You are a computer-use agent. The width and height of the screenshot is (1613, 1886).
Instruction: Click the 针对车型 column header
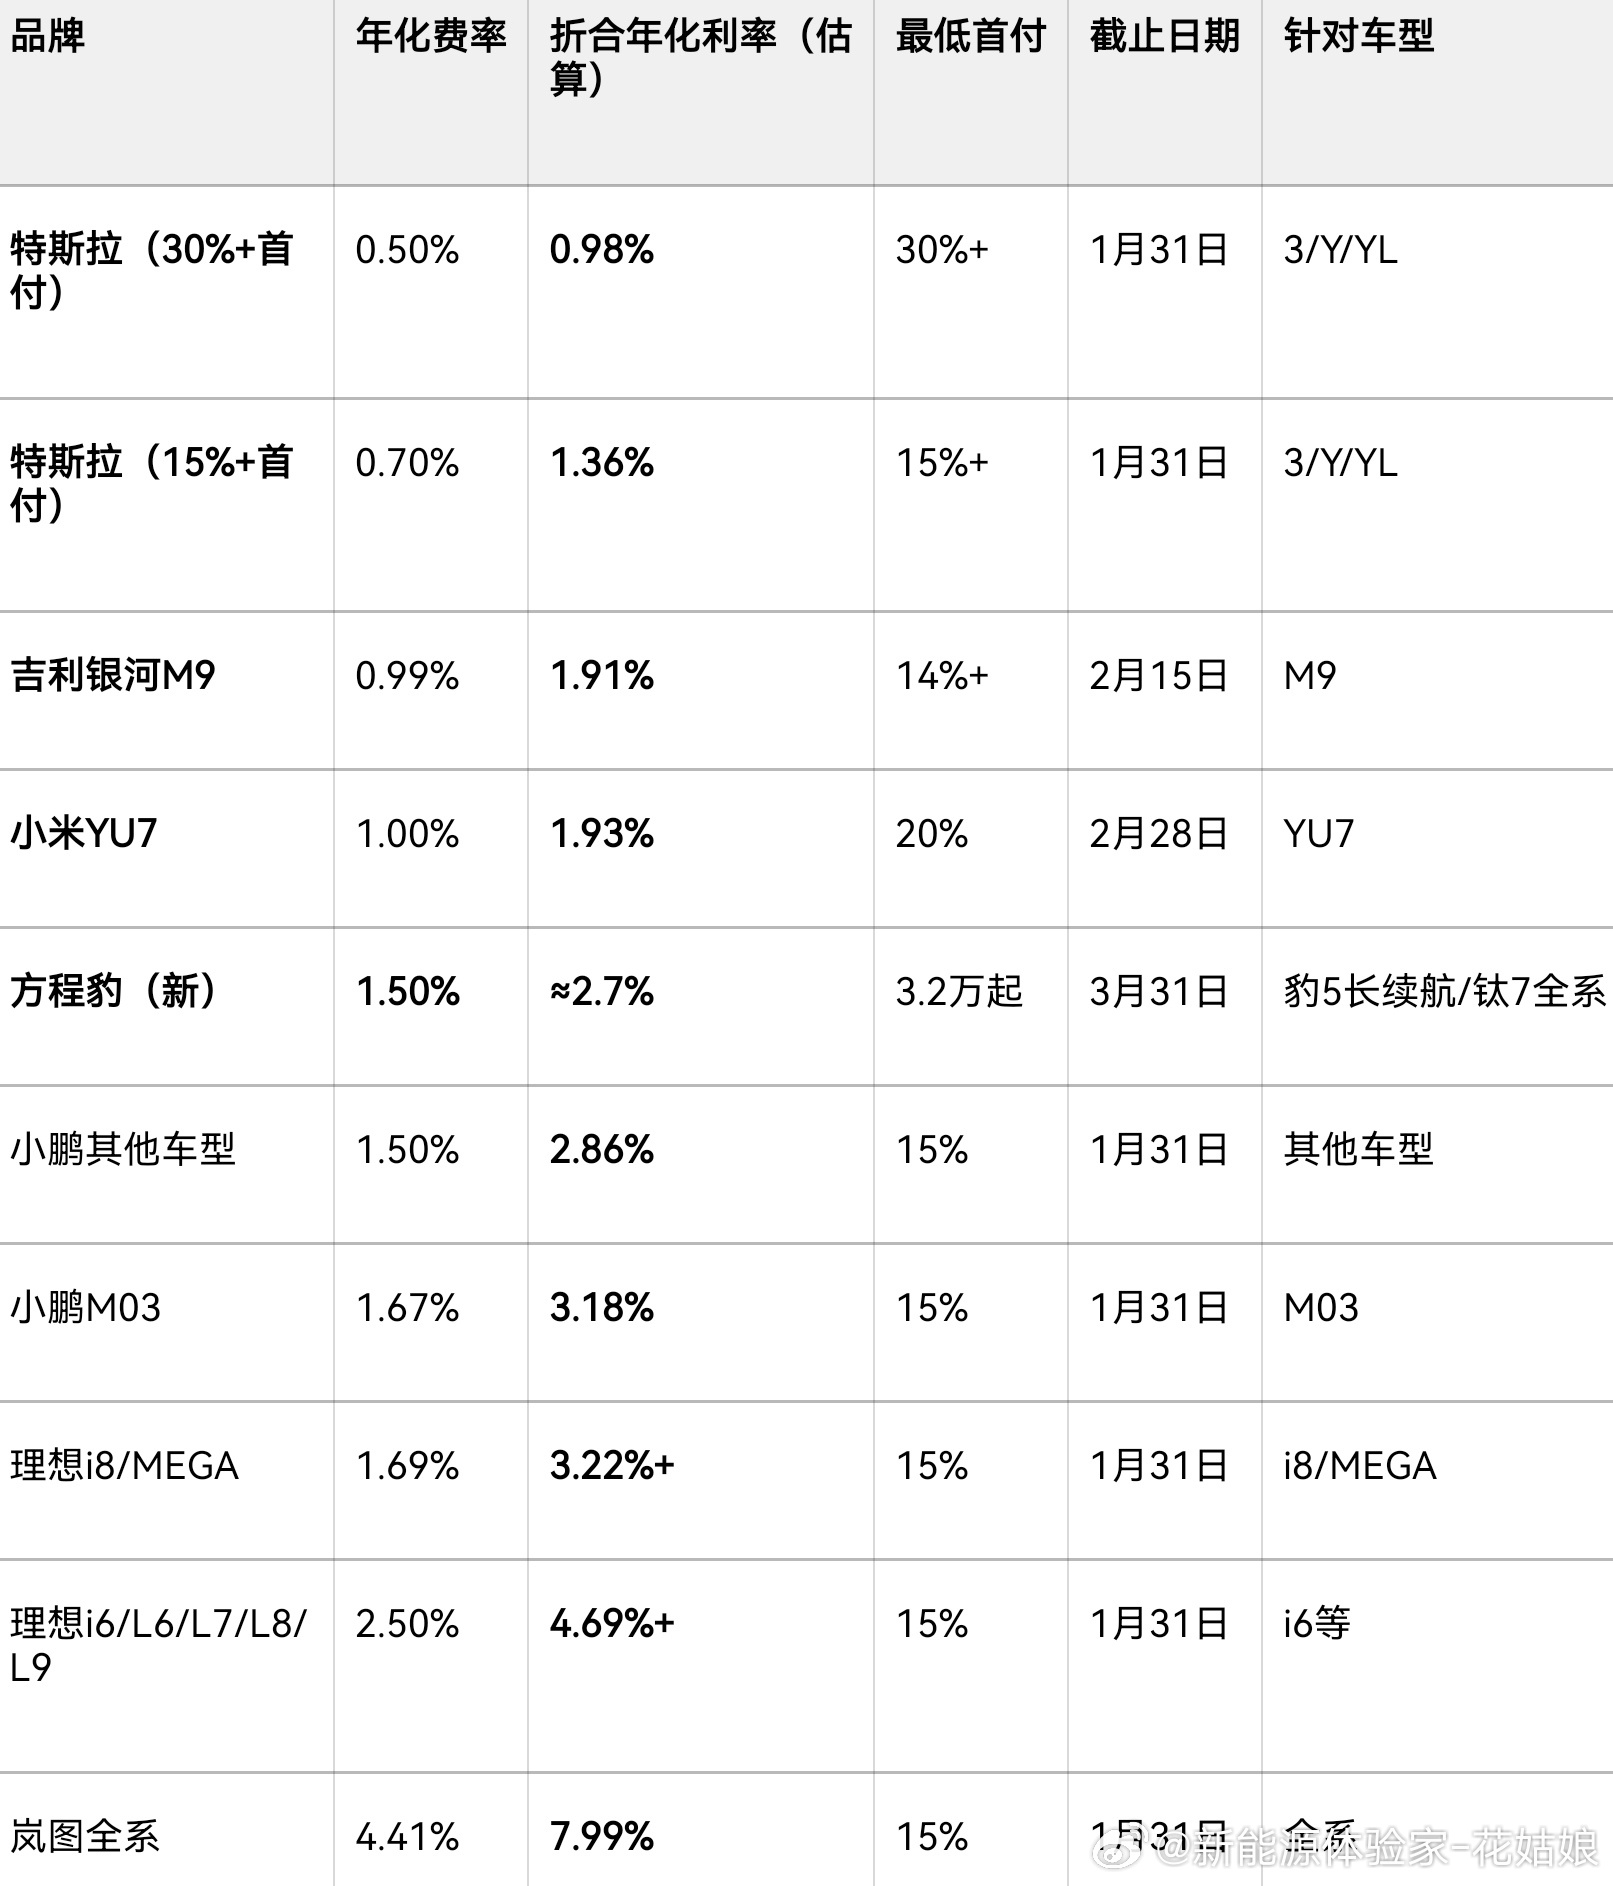1358,37
